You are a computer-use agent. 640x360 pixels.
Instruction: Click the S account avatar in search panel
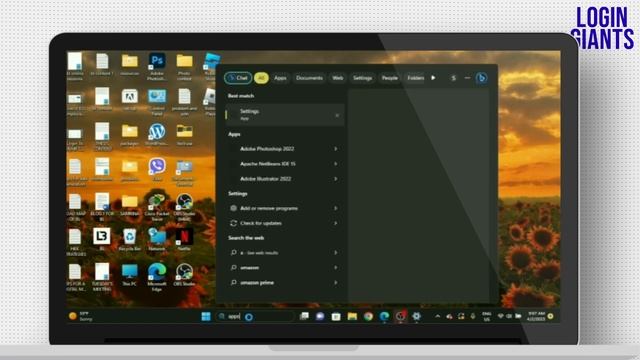[453, 78]
